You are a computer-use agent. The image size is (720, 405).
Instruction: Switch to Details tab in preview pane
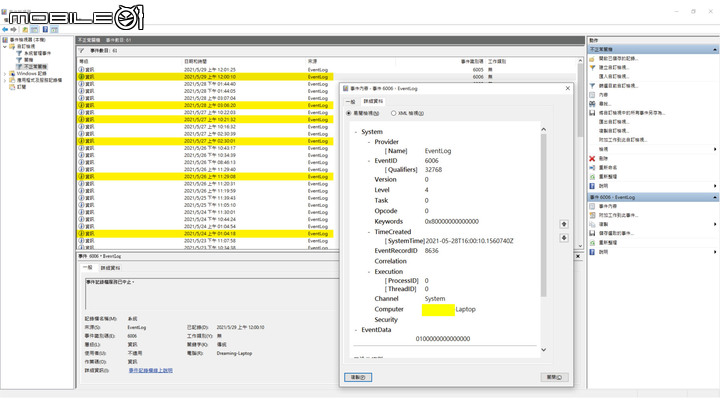point(110,268)
